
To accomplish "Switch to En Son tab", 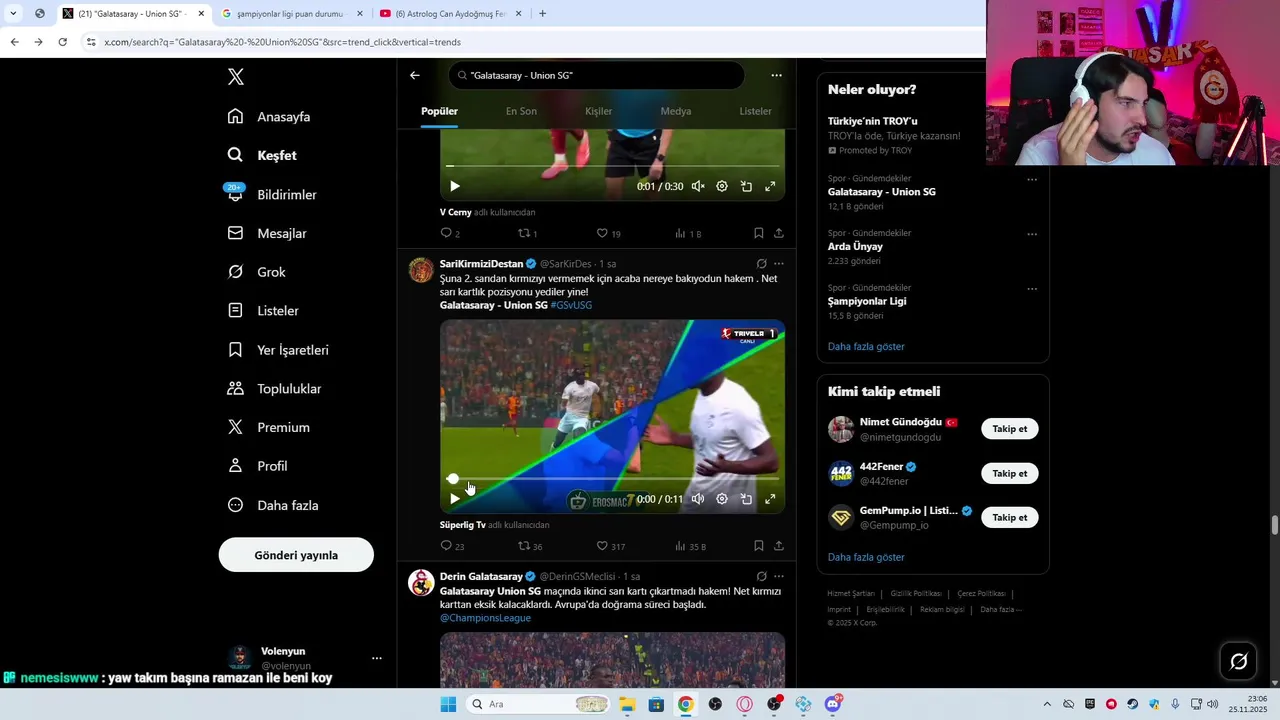I will pos(521,111).
